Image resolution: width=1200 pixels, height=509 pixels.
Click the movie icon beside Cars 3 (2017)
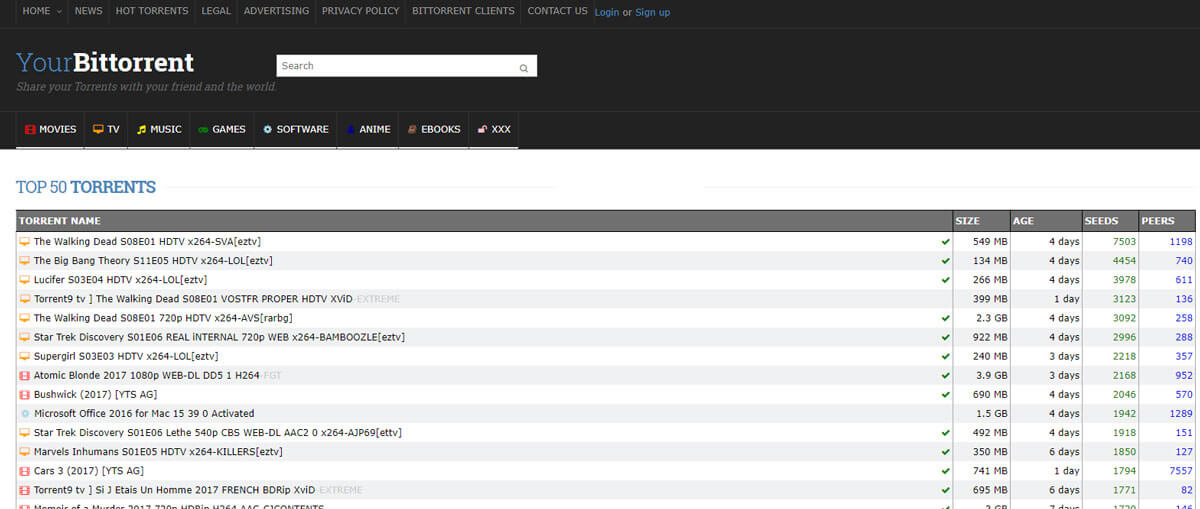point(25,471)
